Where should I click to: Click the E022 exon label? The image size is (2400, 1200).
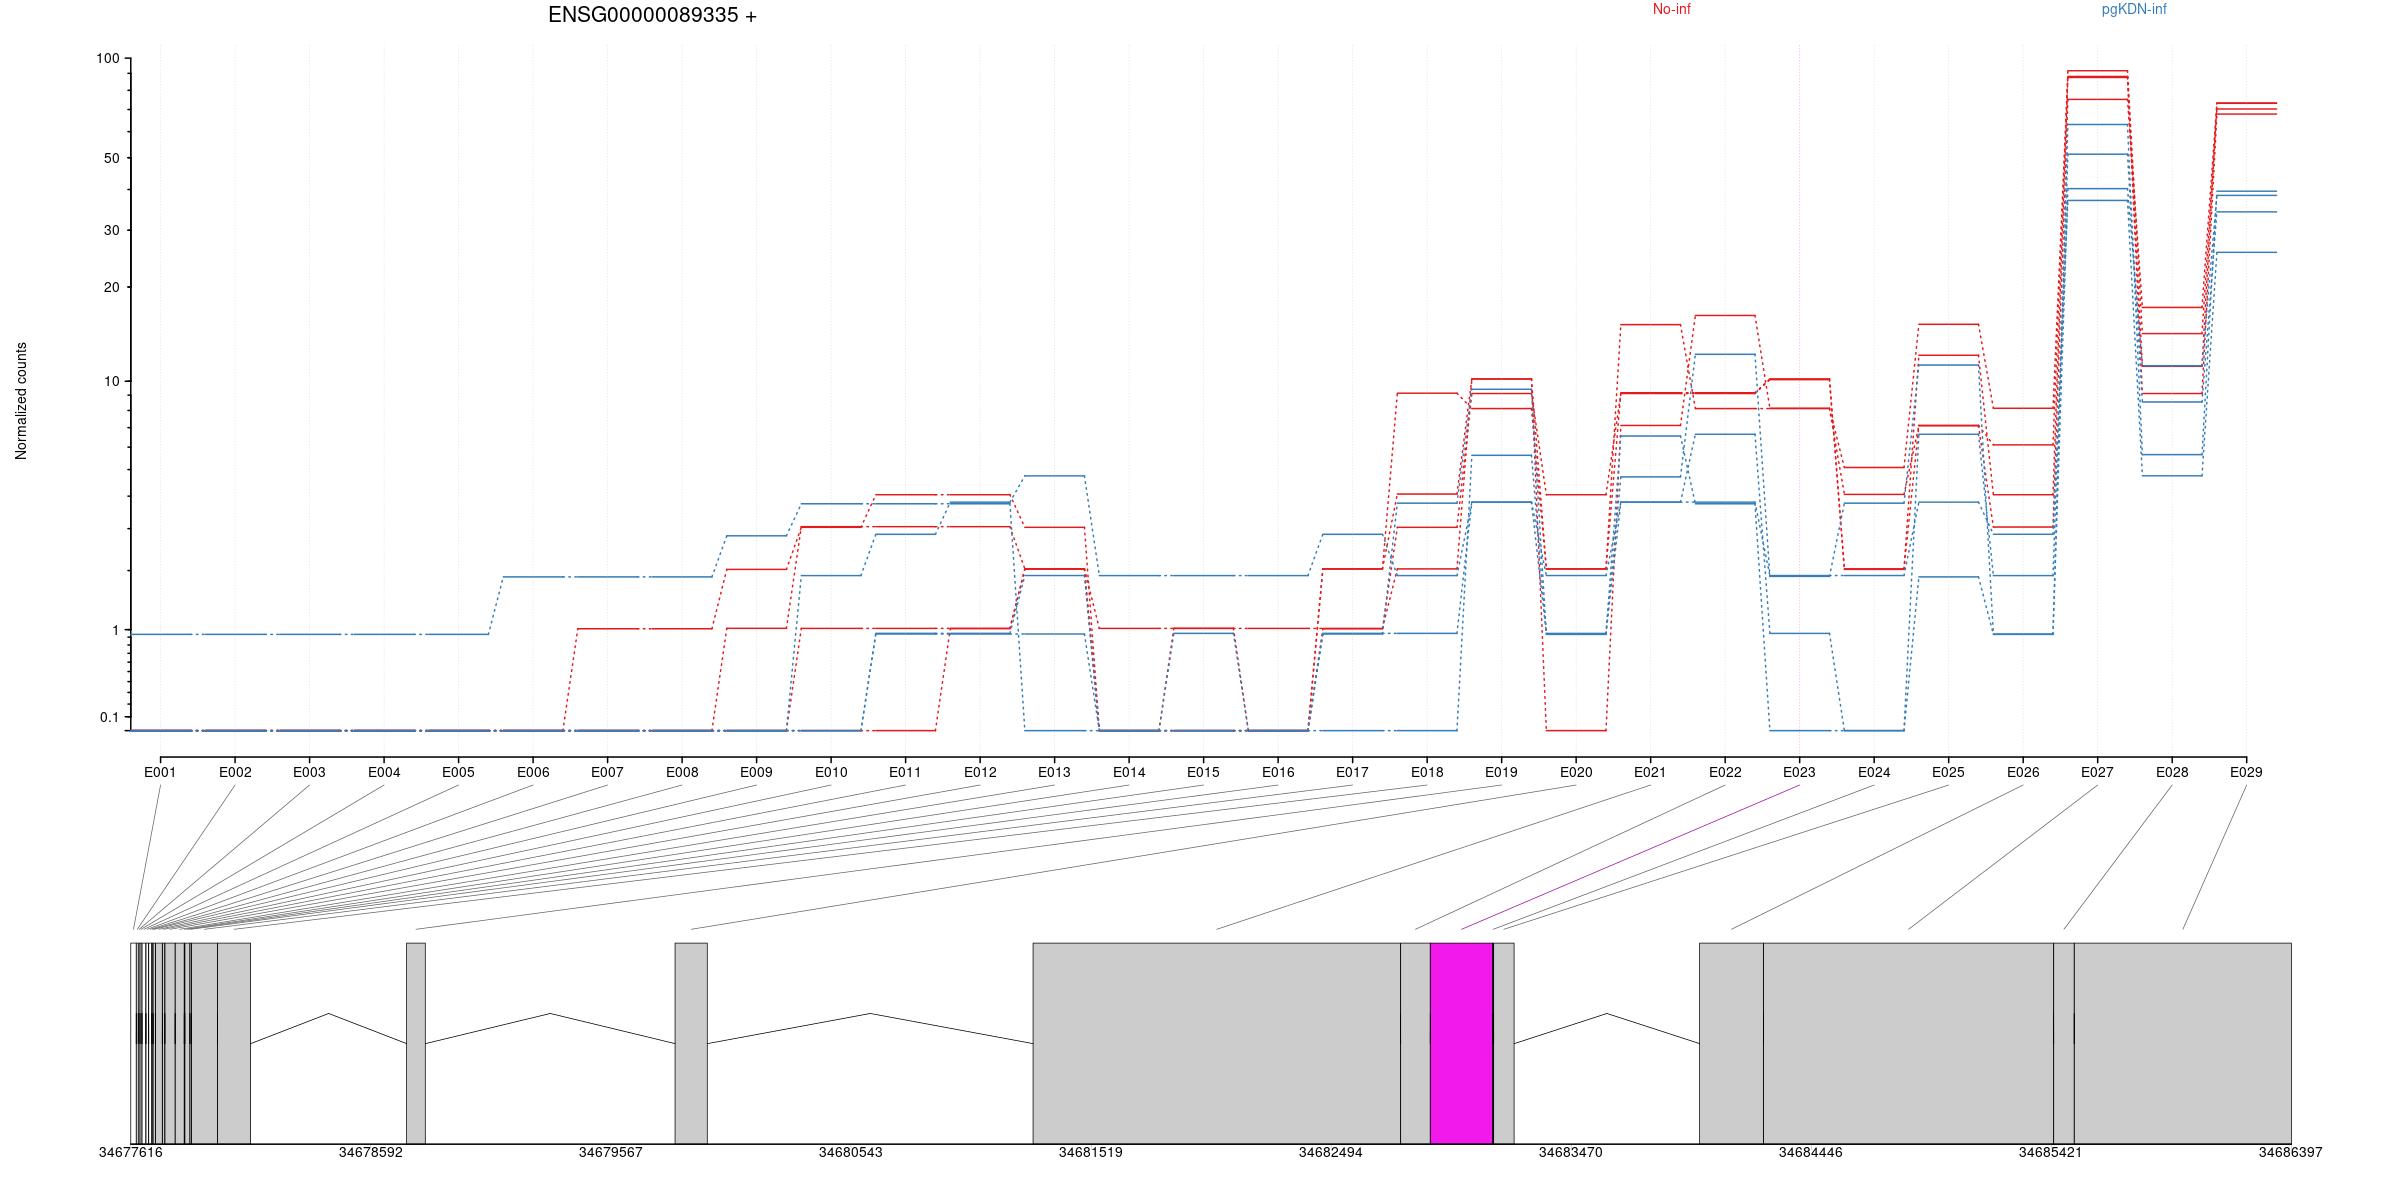pyautogui.click(x=1725, y=772)
